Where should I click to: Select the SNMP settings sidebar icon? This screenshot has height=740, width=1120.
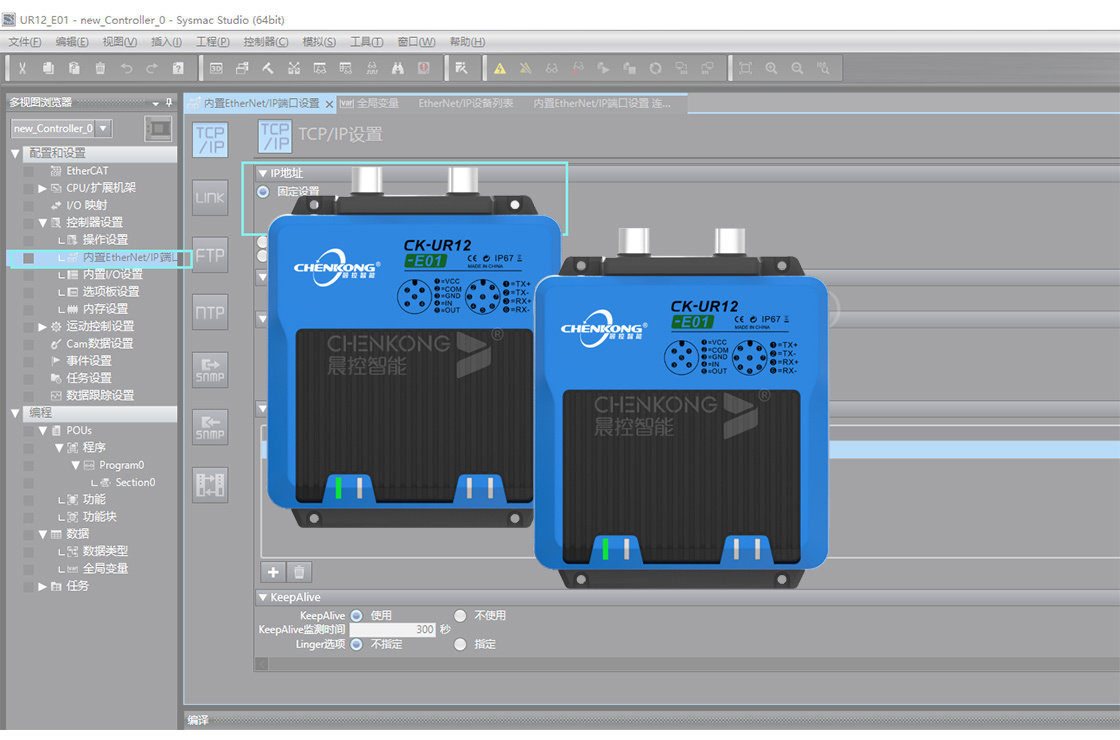coord(210,370)
